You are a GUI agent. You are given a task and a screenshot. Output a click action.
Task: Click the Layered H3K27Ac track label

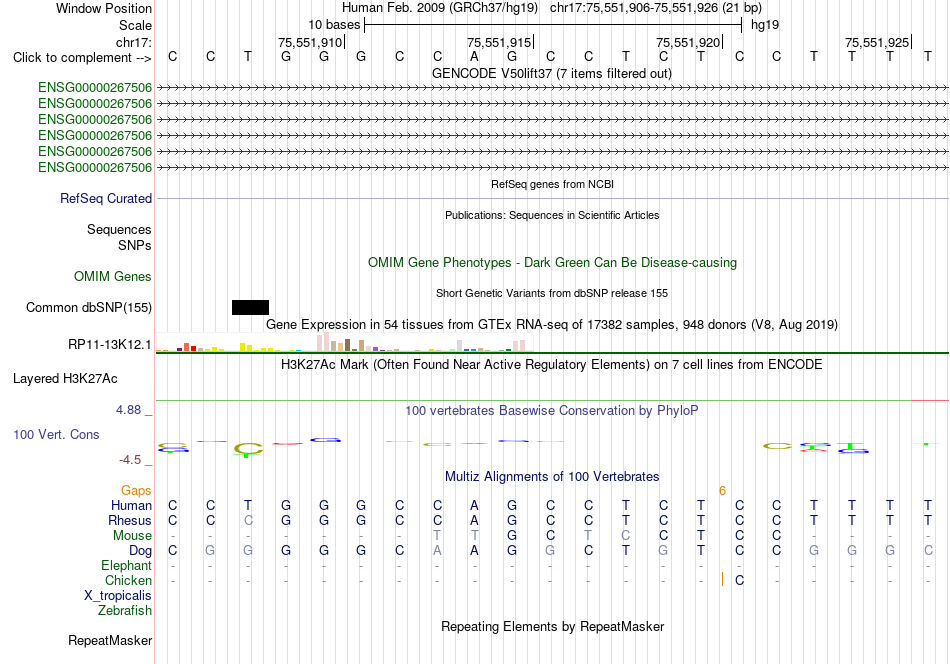(65, 379)
